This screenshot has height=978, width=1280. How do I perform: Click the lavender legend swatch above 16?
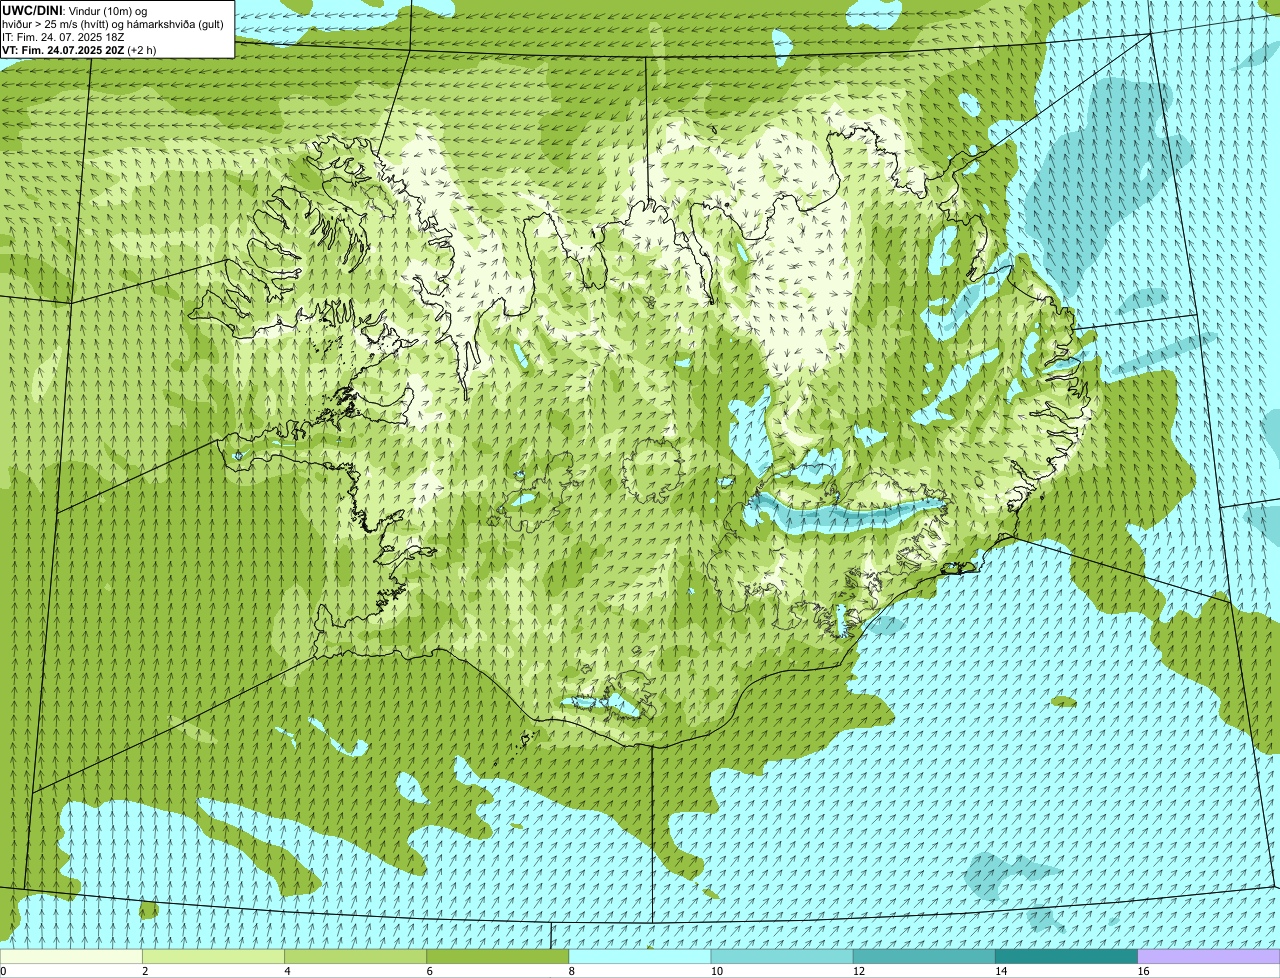(1209, 956)
